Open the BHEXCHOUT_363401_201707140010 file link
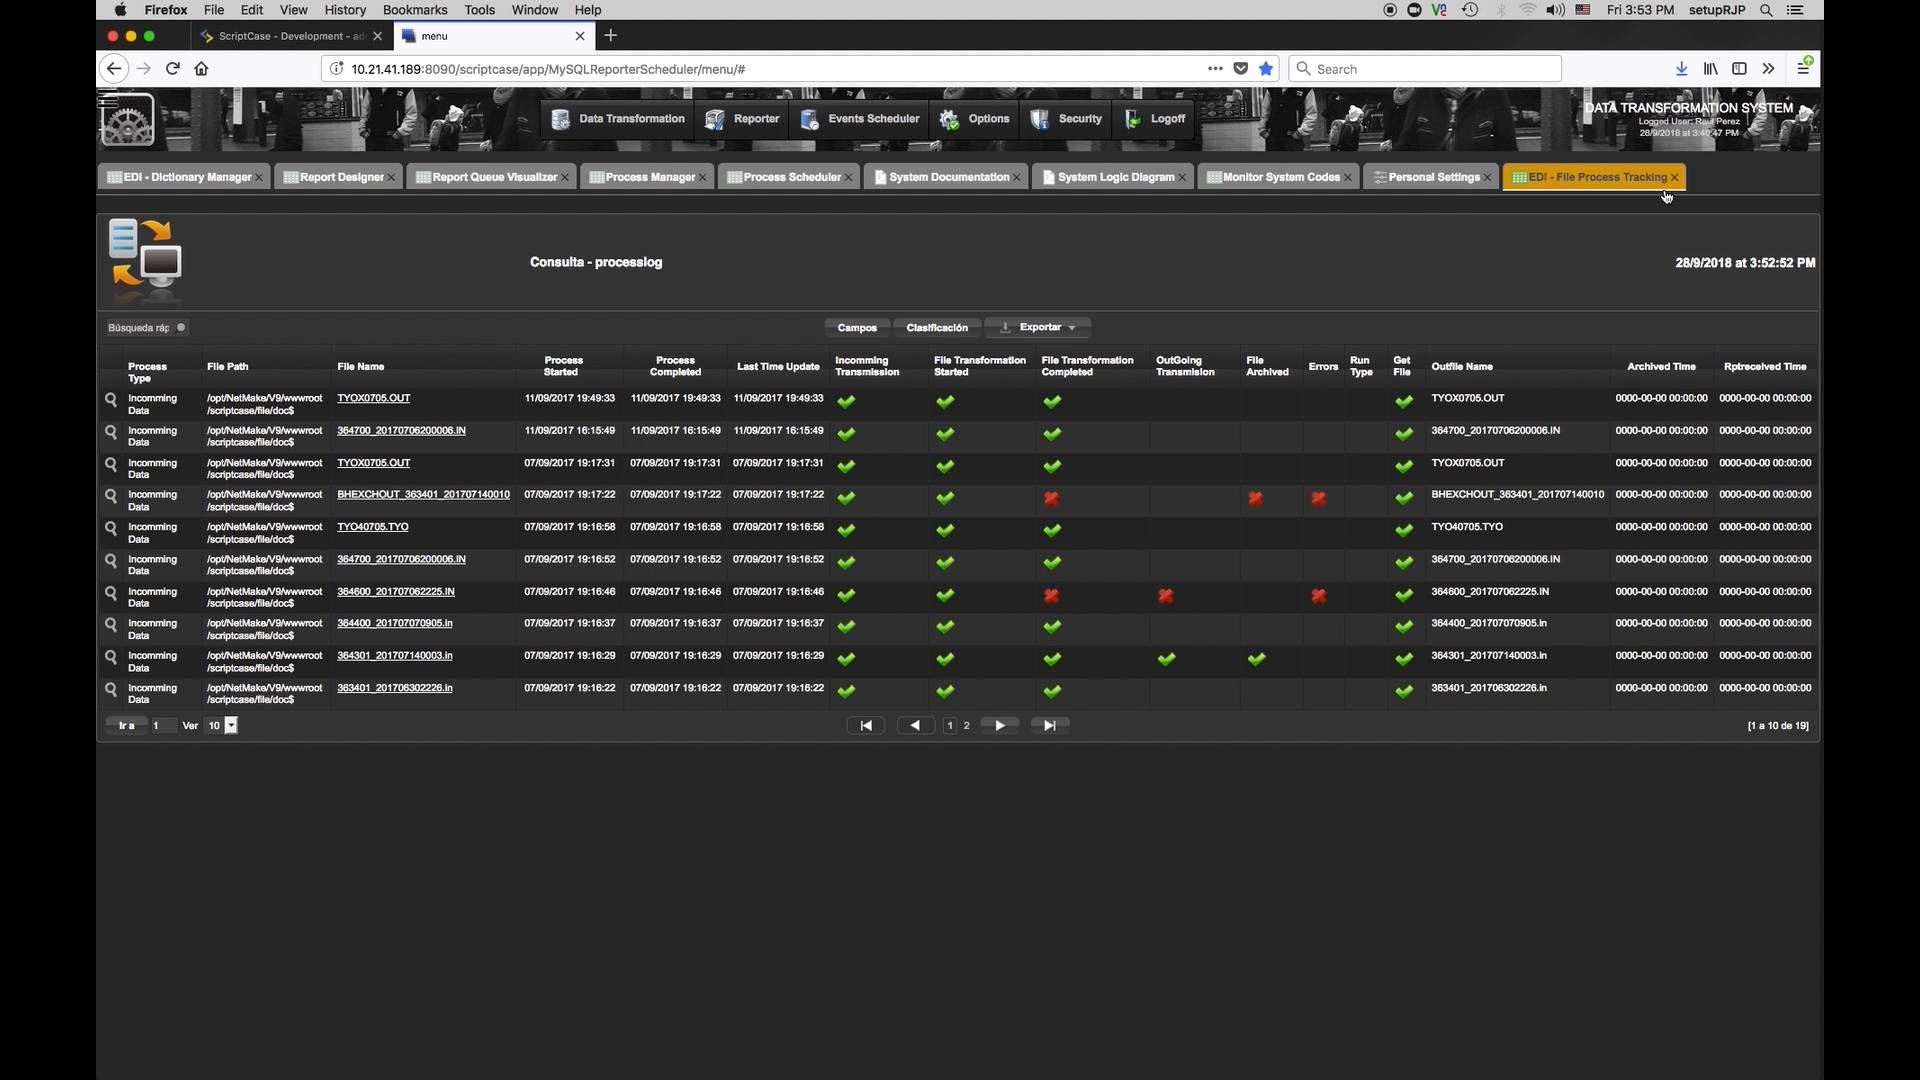Image resolution: width=1920 pixels, height=1080 pixels. click(423, 495)
